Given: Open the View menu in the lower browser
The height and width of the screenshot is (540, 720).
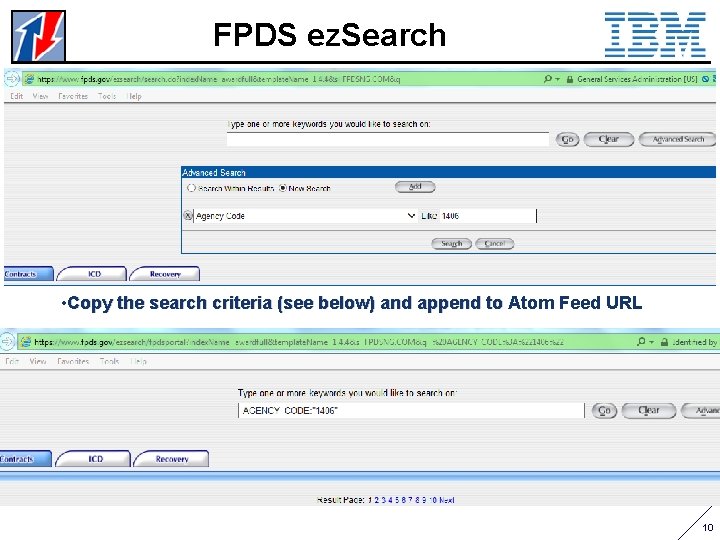Looking at the screenshot, I should click(38, 361).
